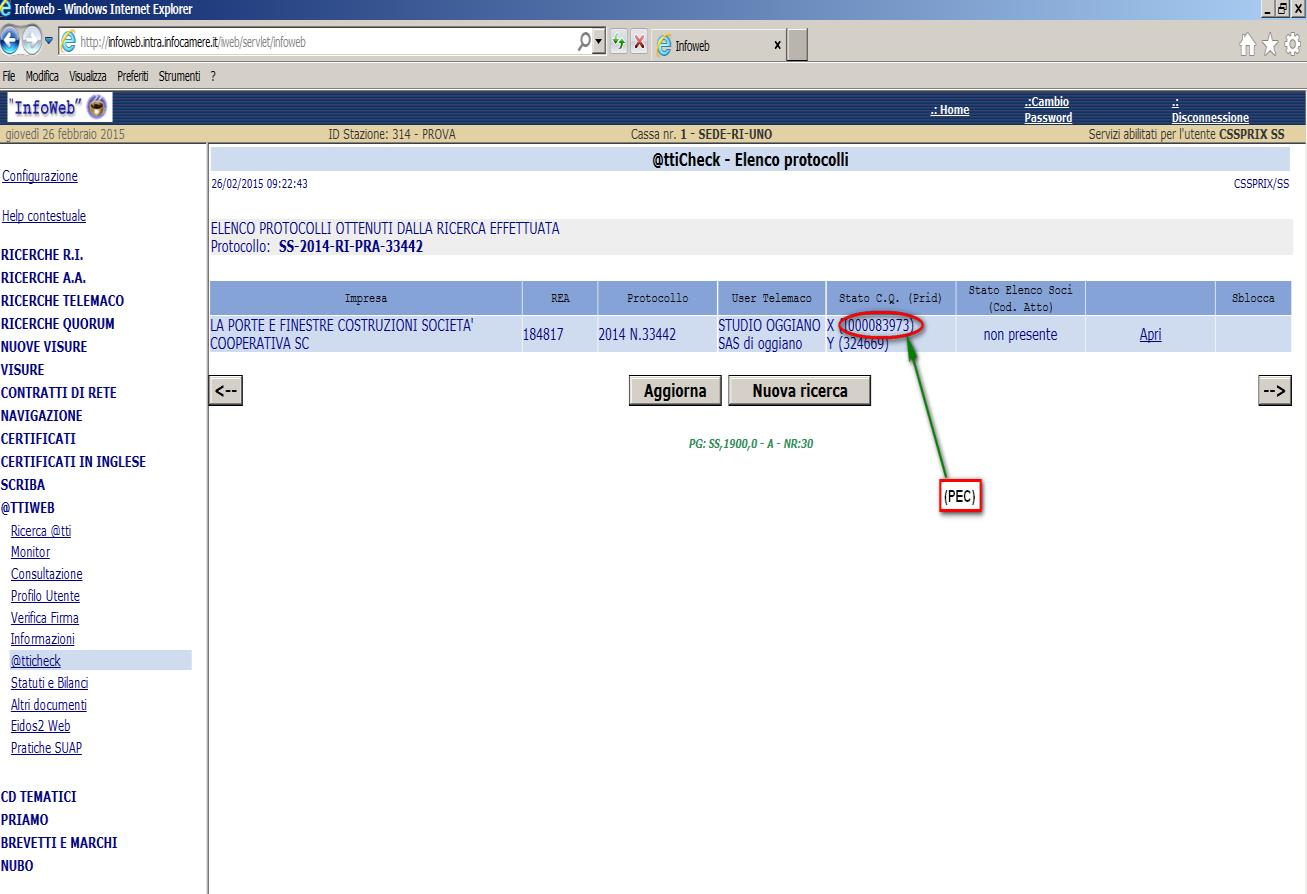Viewport: 1307px width, 894px height.
Task: Open the Cambio Password link
Action: (1048, 110)
